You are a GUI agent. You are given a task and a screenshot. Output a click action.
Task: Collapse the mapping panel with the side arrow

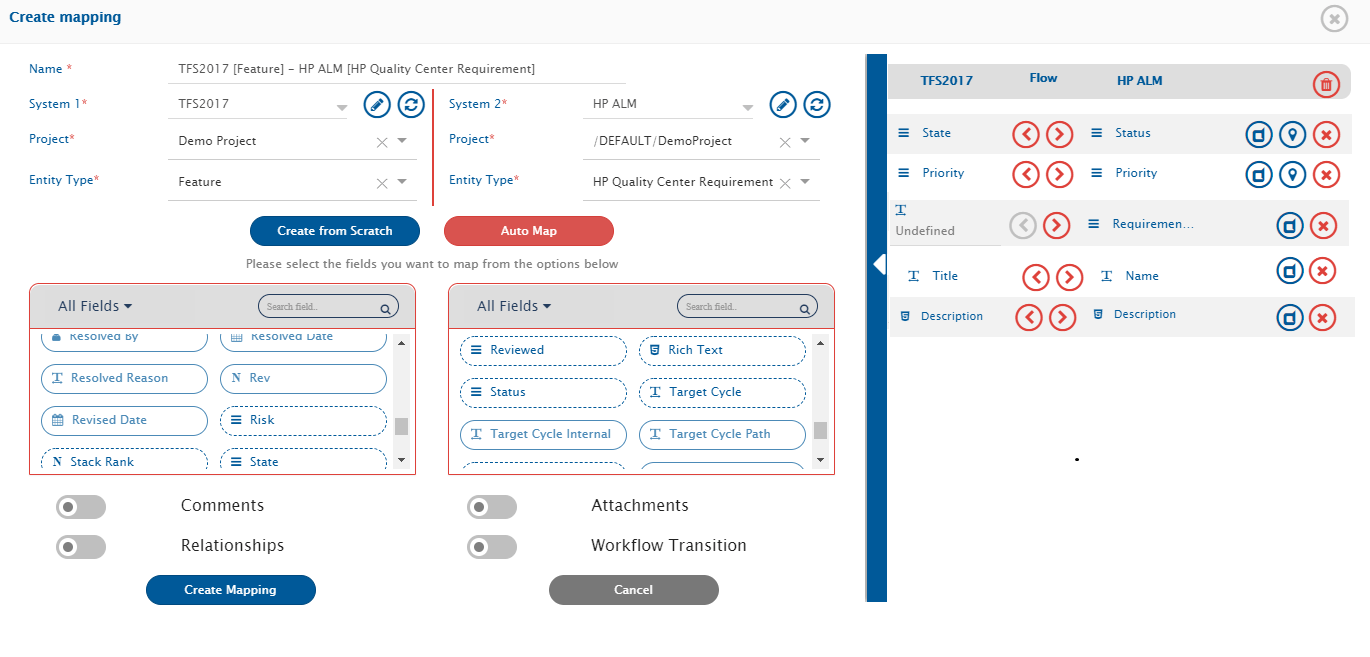879,264
